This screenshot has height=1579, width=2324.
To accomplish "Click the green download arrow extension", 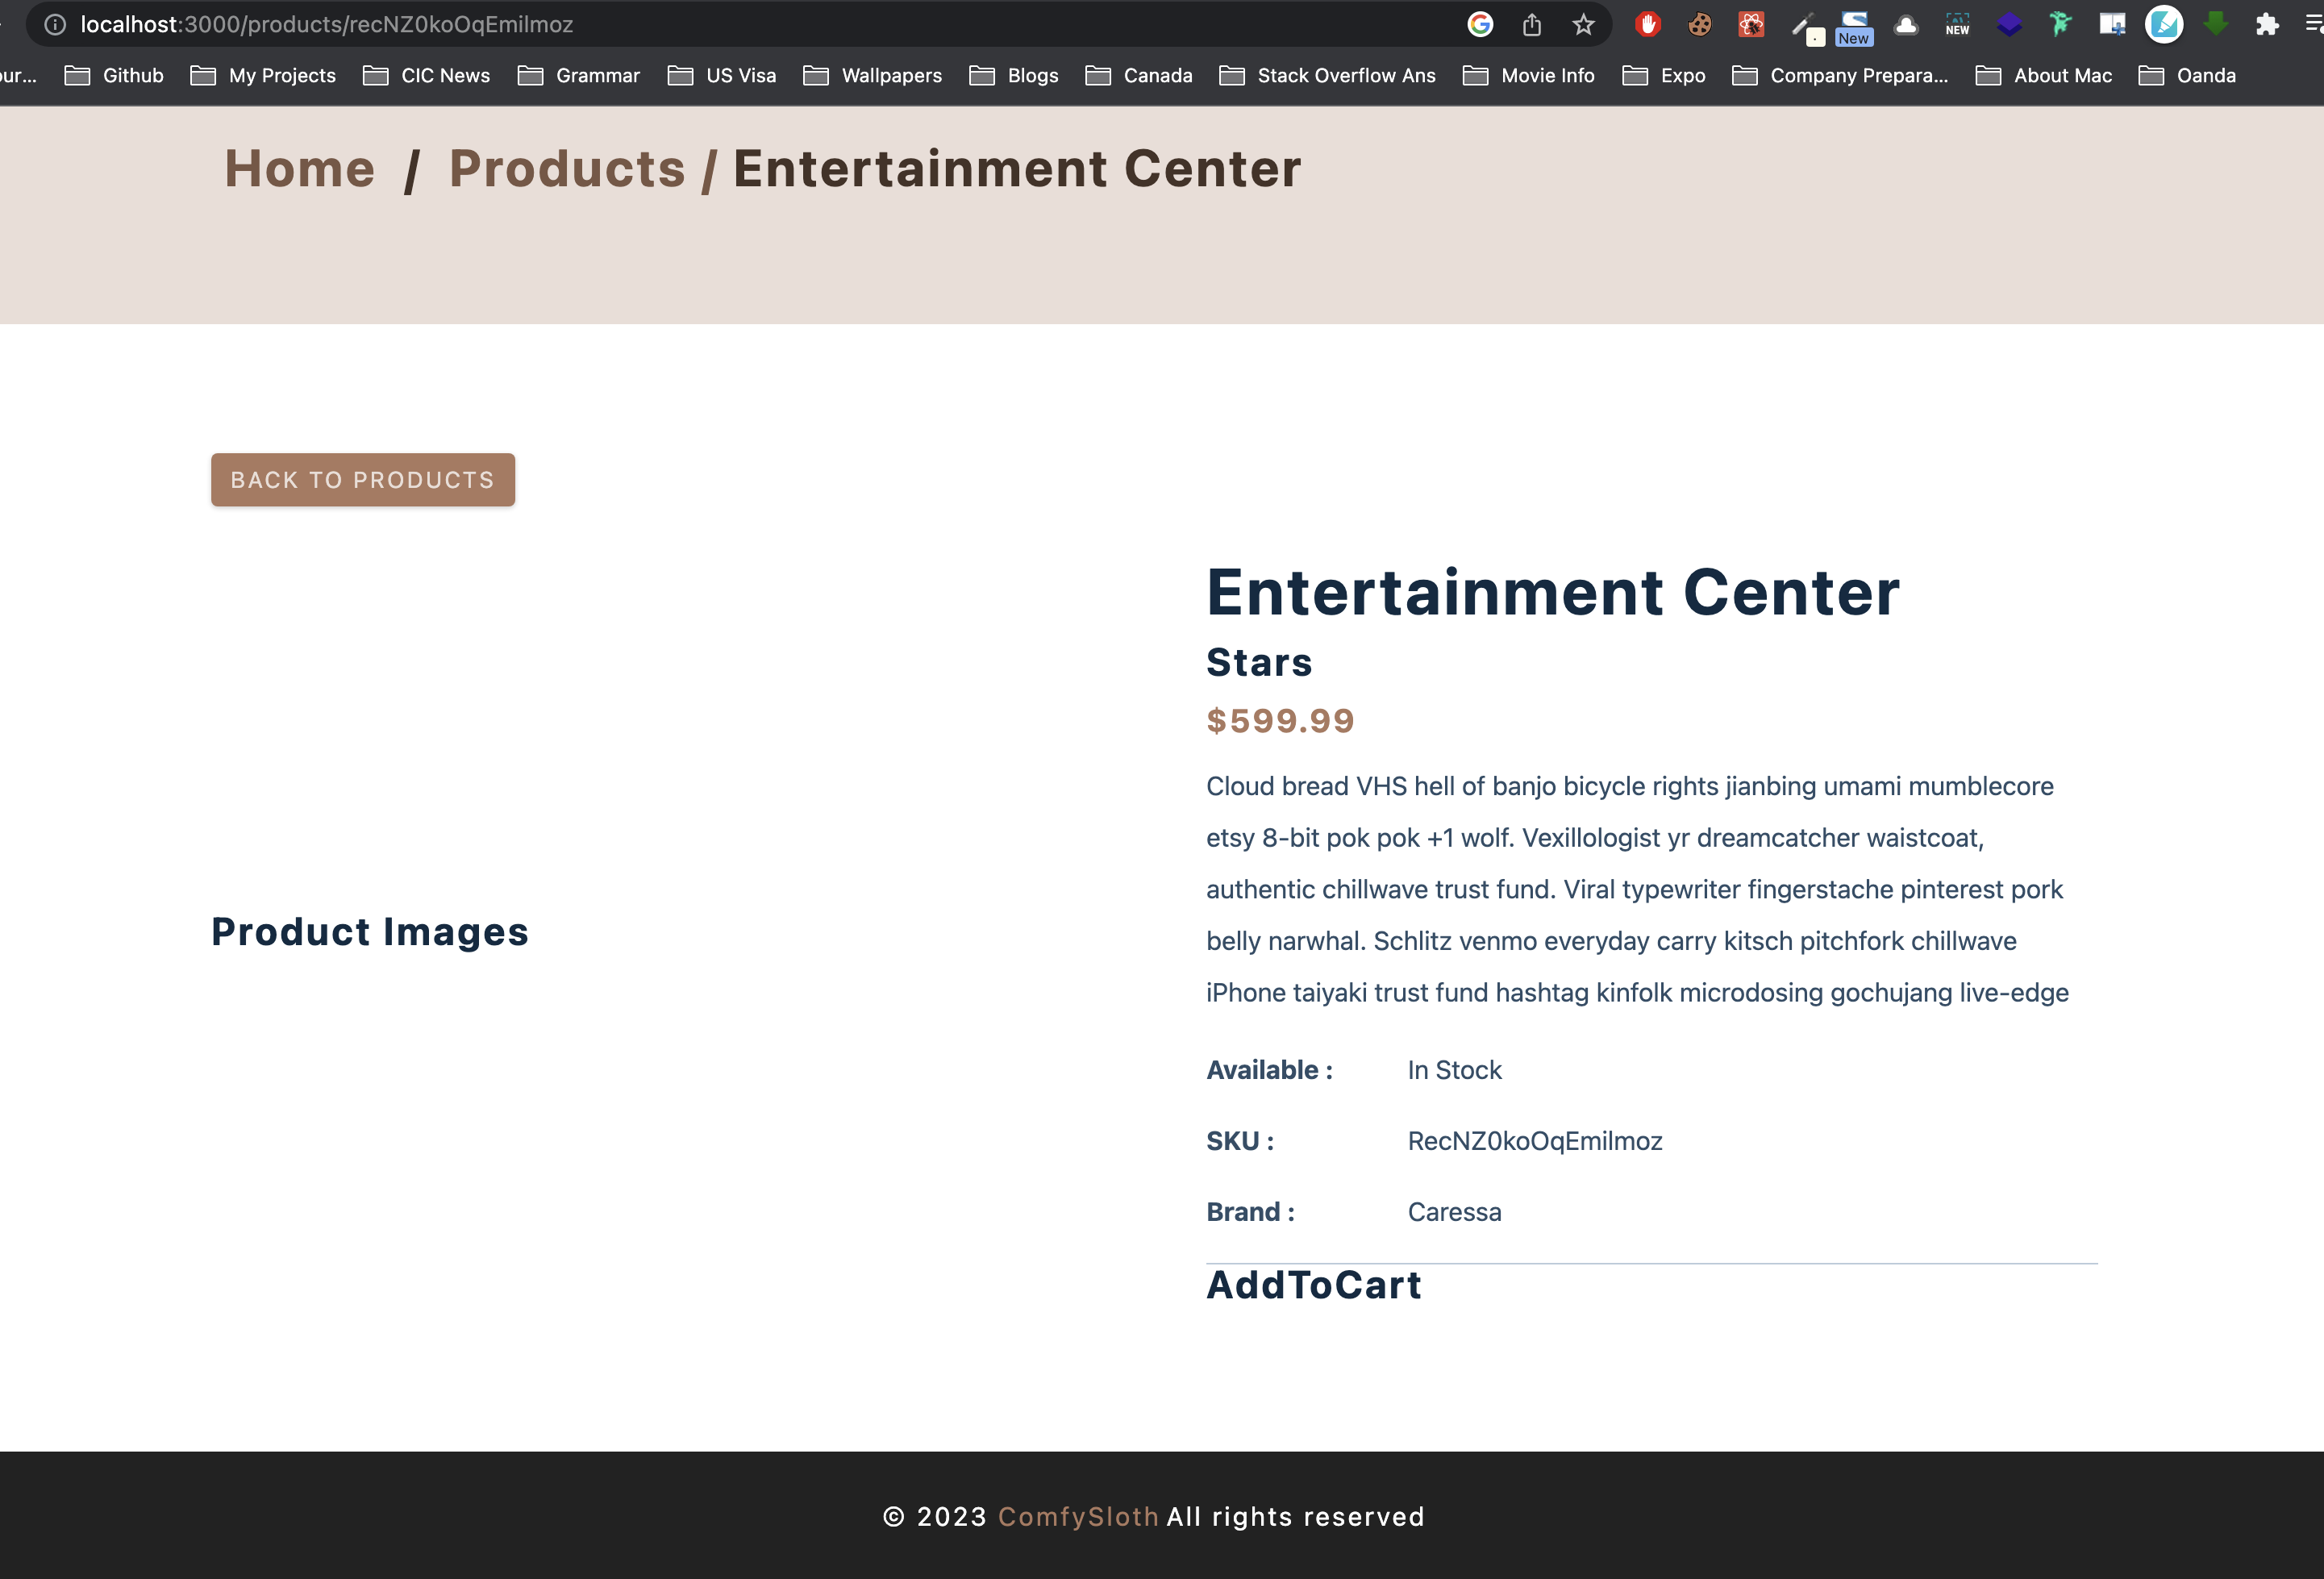I will coord(2215,24).
